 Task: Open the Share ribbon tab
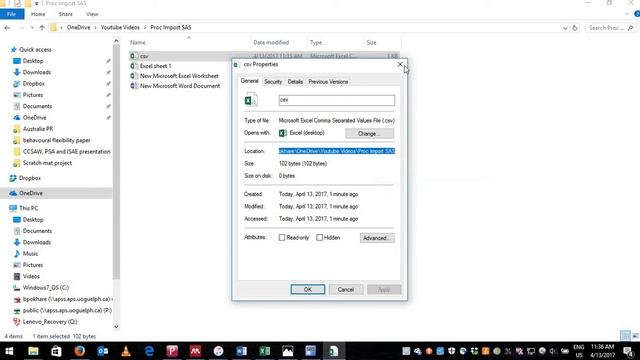[65, 14]
